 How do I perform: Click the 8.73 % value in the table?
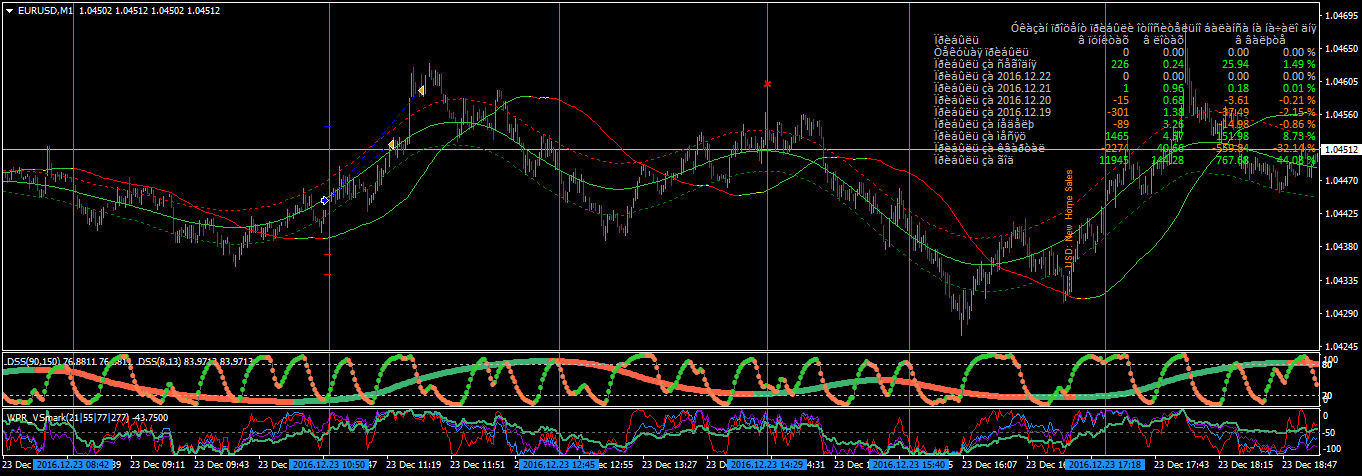click(x=1300, y=136)
